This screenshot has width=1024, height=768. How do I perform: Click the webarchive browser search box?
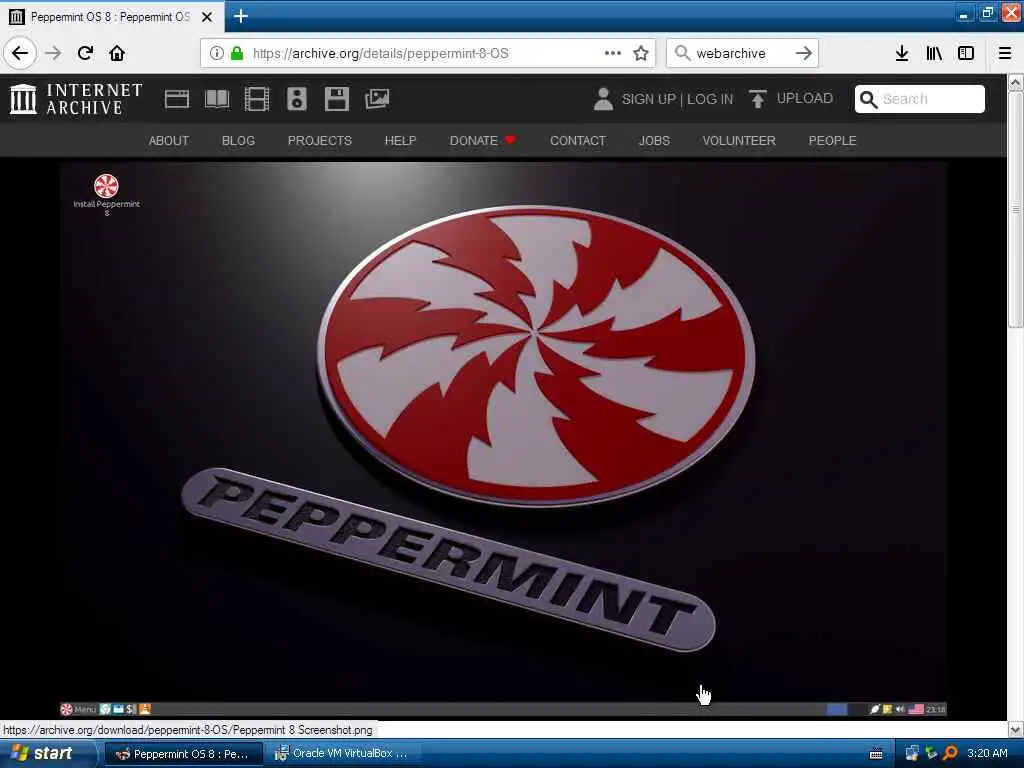[743, 53]
